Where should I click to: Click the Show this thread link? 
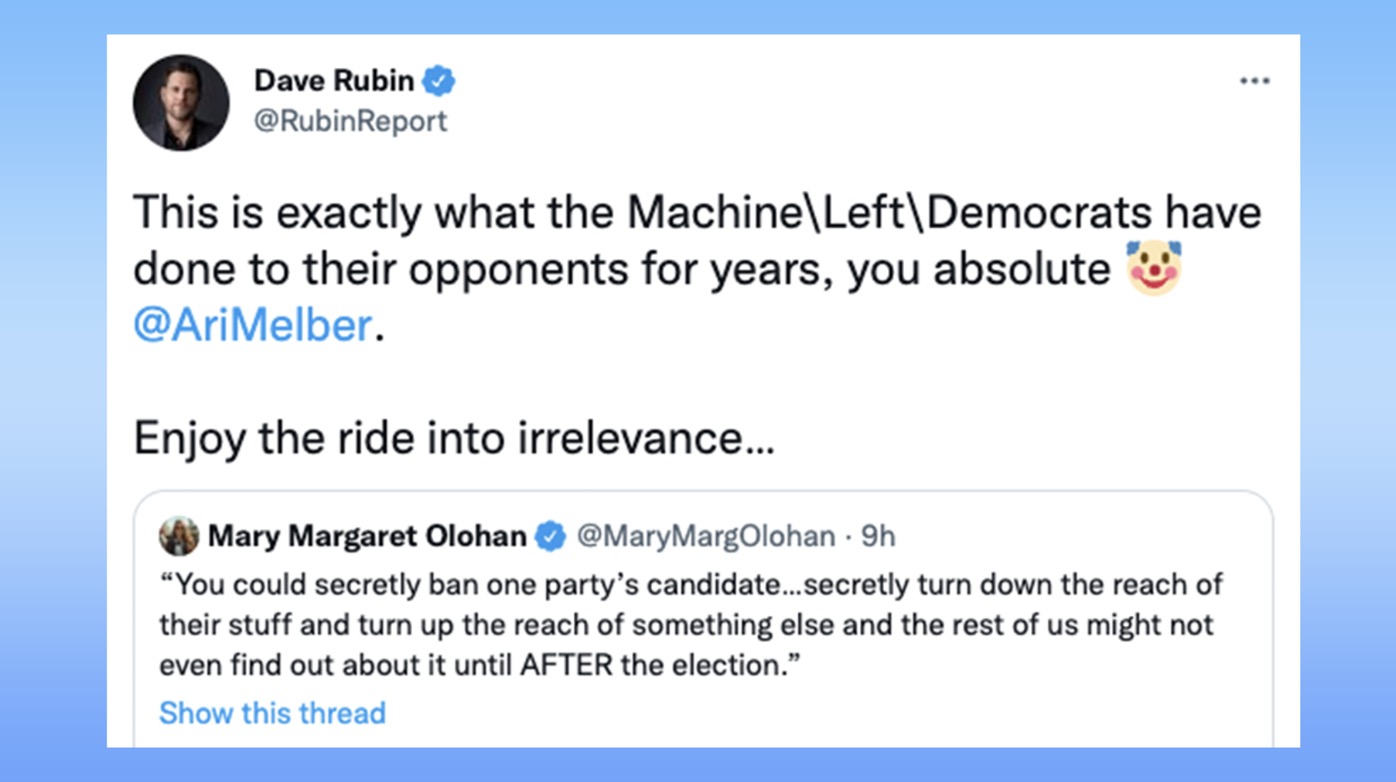(x=272, y=713)
